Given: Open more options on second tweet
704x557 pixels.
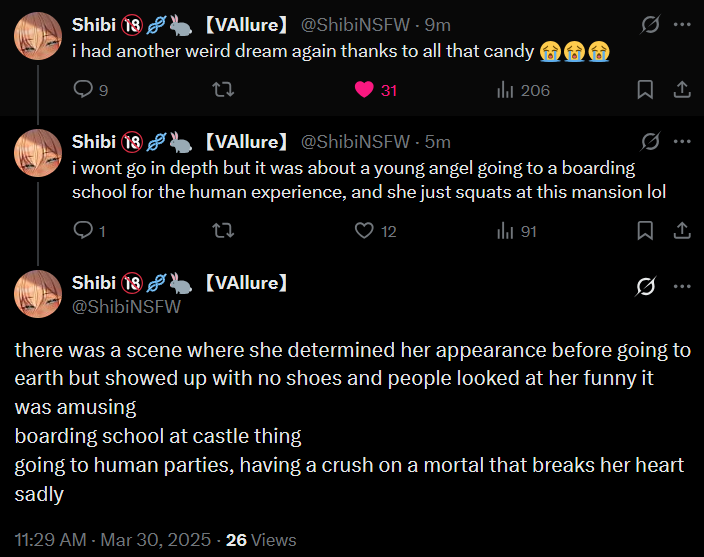Looking at the screenshot, I should point(682,141).
